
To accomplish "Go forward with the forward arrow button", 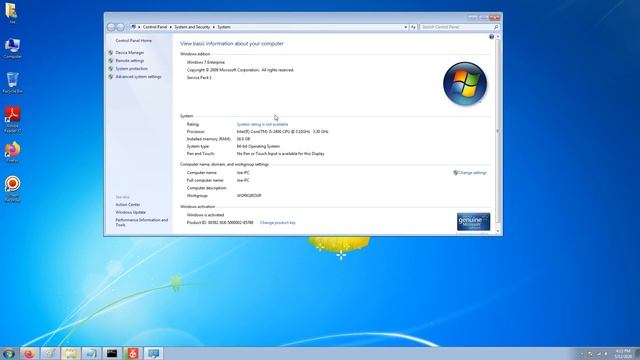I will (x=120, y=27).
